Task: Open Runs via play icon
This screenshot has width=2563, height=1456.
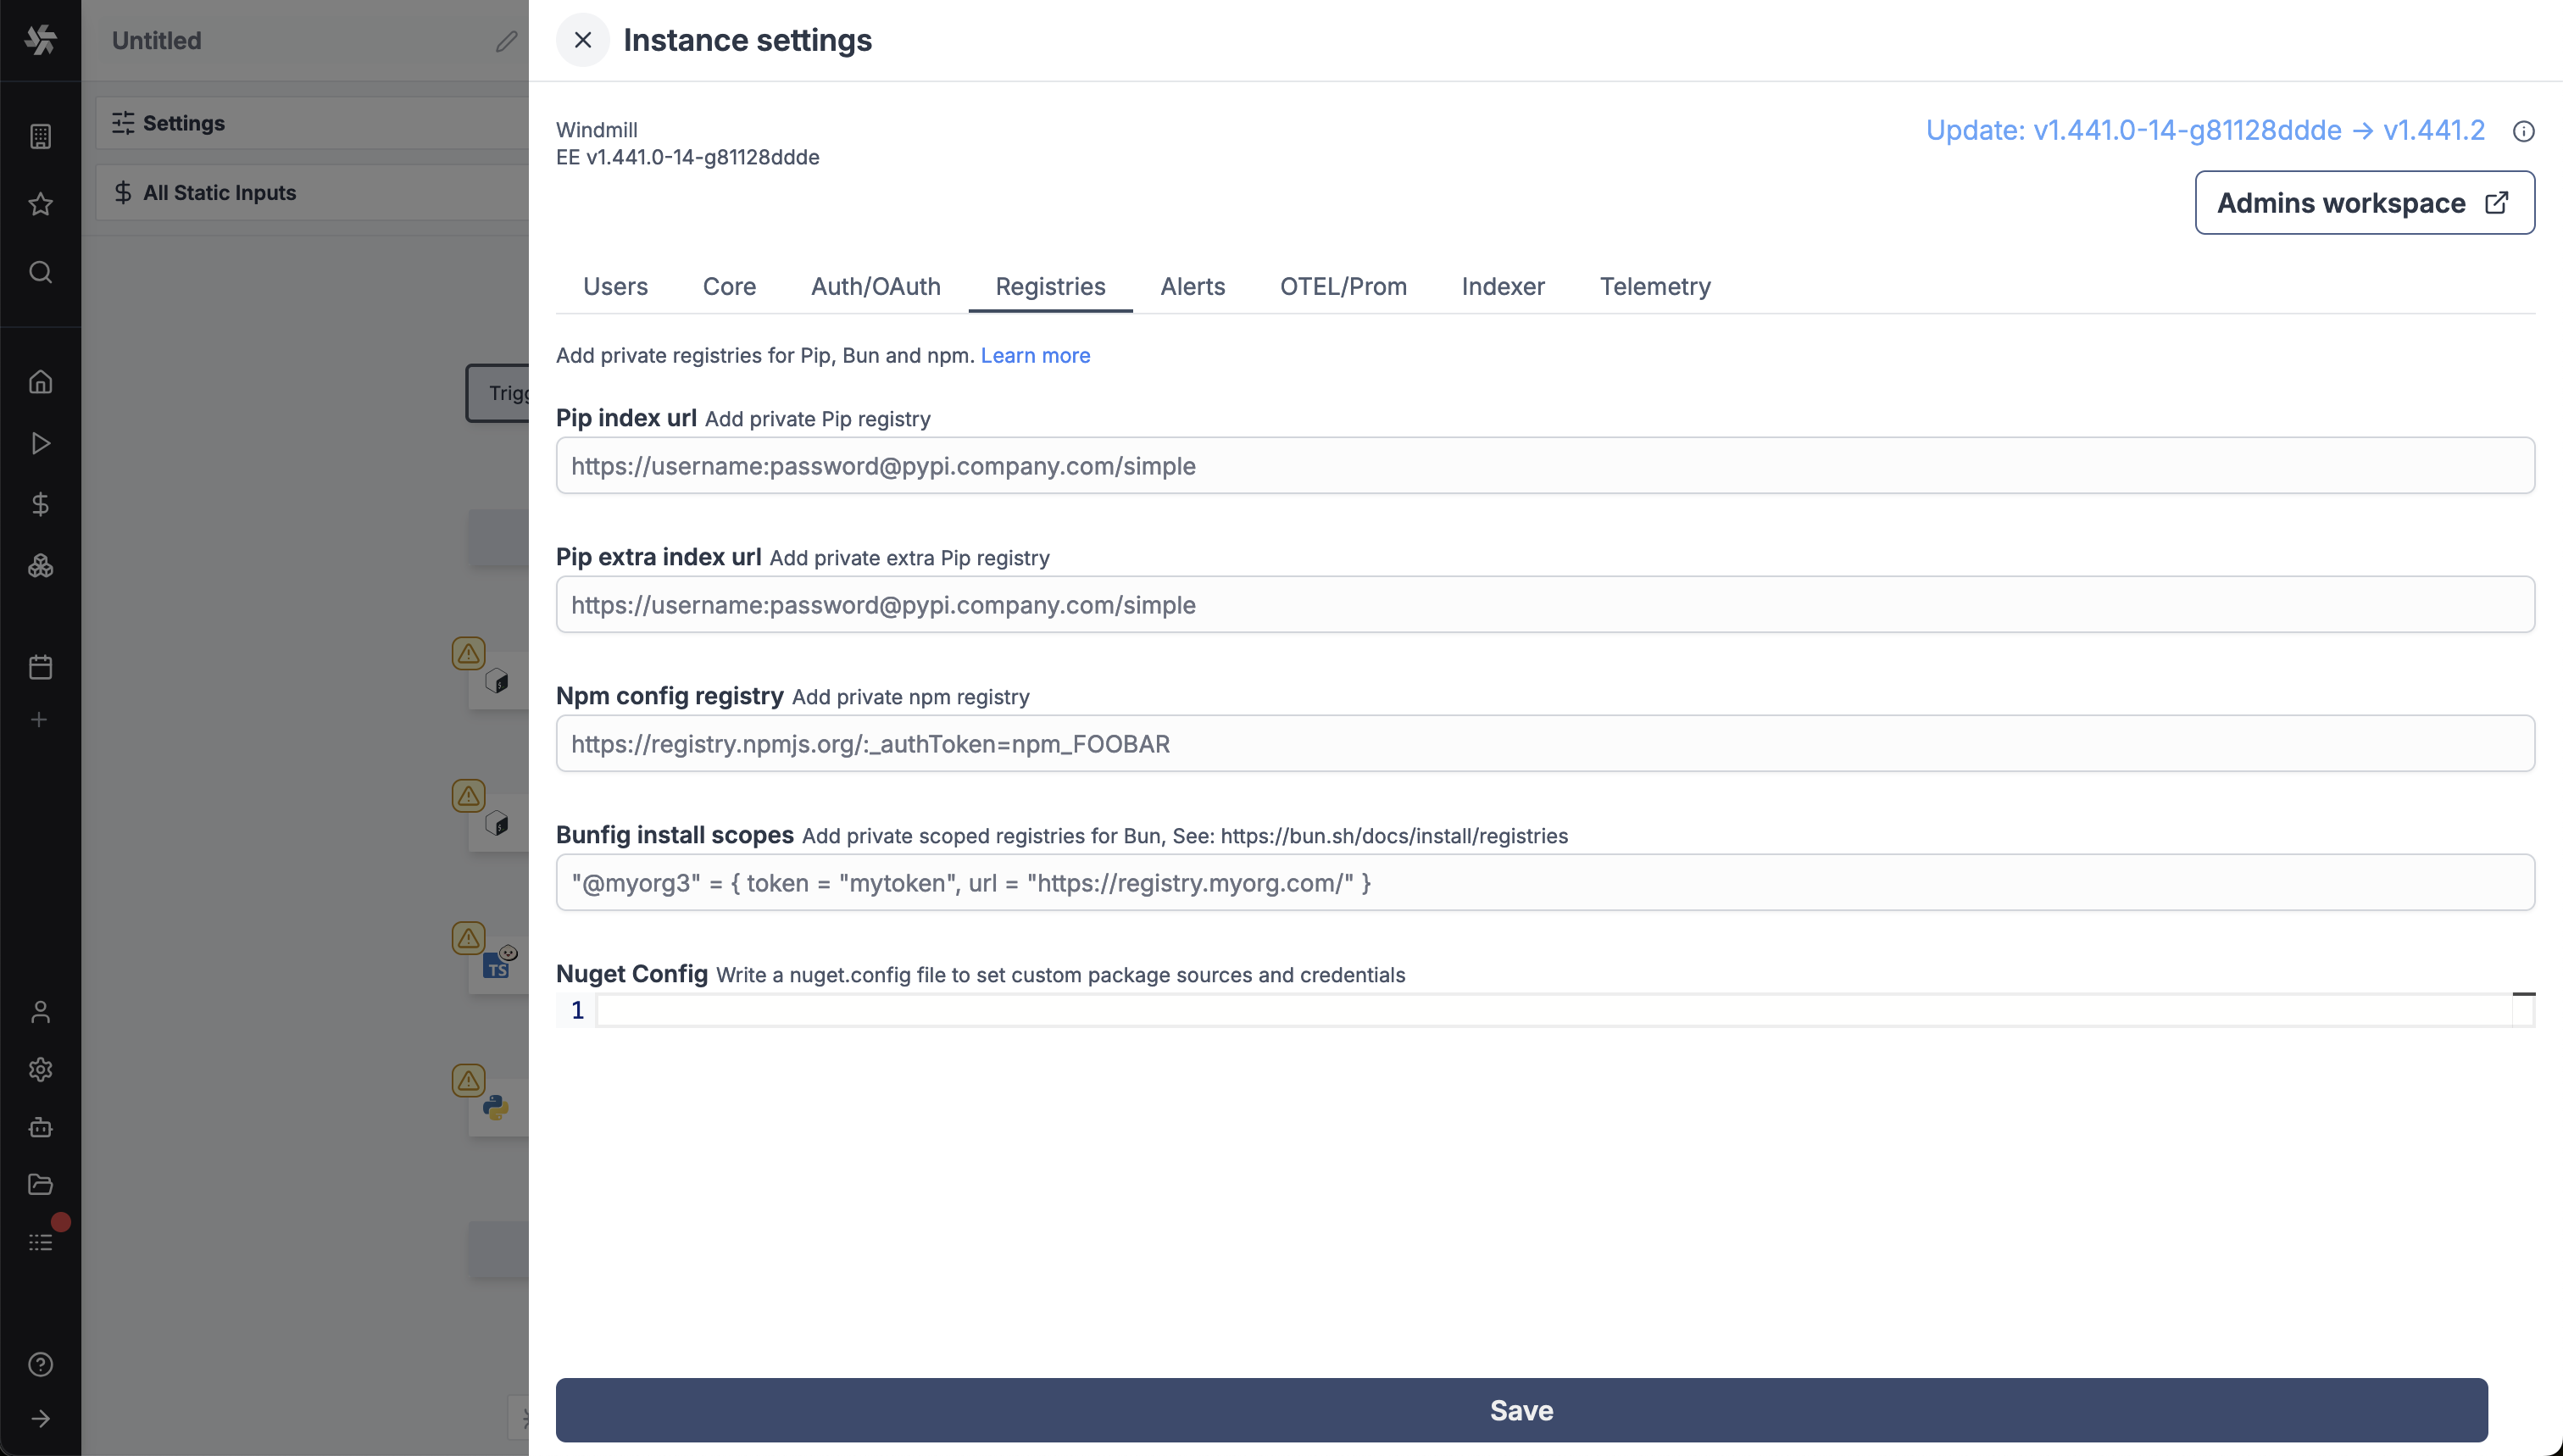Action: pos(40,443)
